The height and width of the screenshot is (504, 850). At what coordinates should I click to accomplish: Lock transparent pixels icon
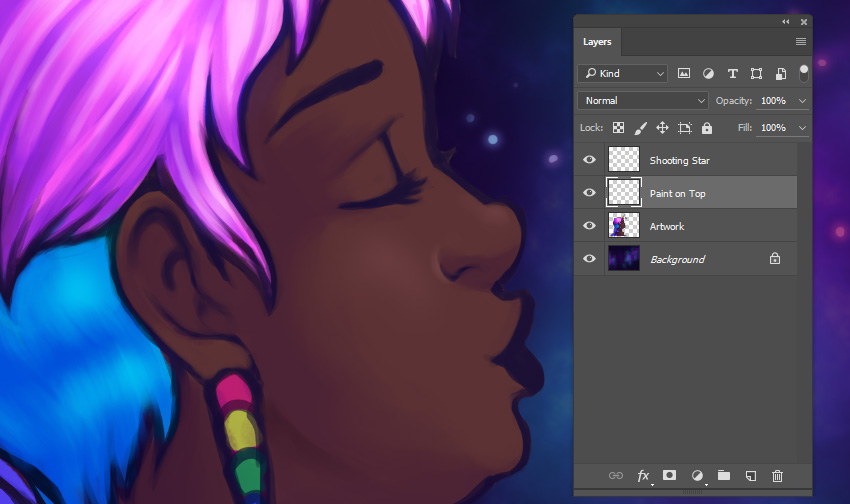[618, 127]
